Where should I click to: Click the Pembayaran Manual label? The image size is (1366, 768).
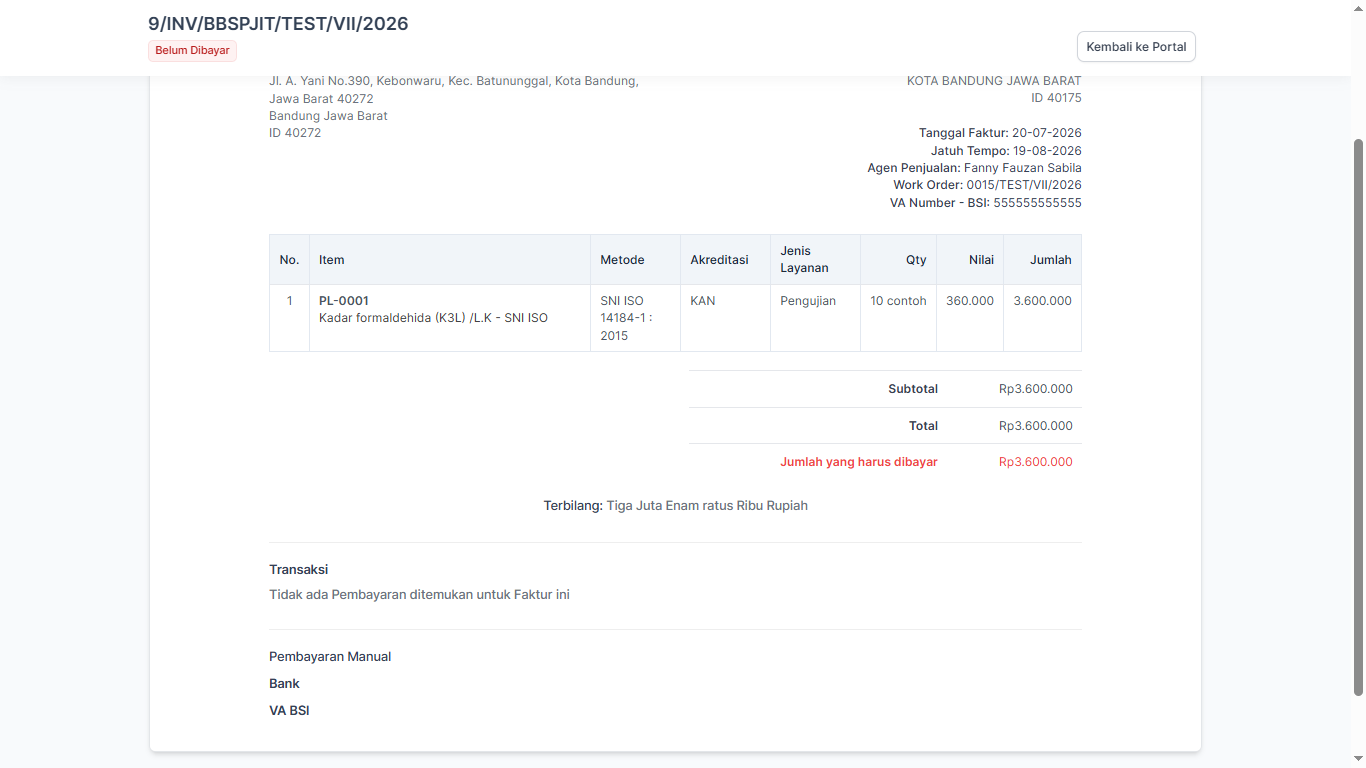click(330, 657)
